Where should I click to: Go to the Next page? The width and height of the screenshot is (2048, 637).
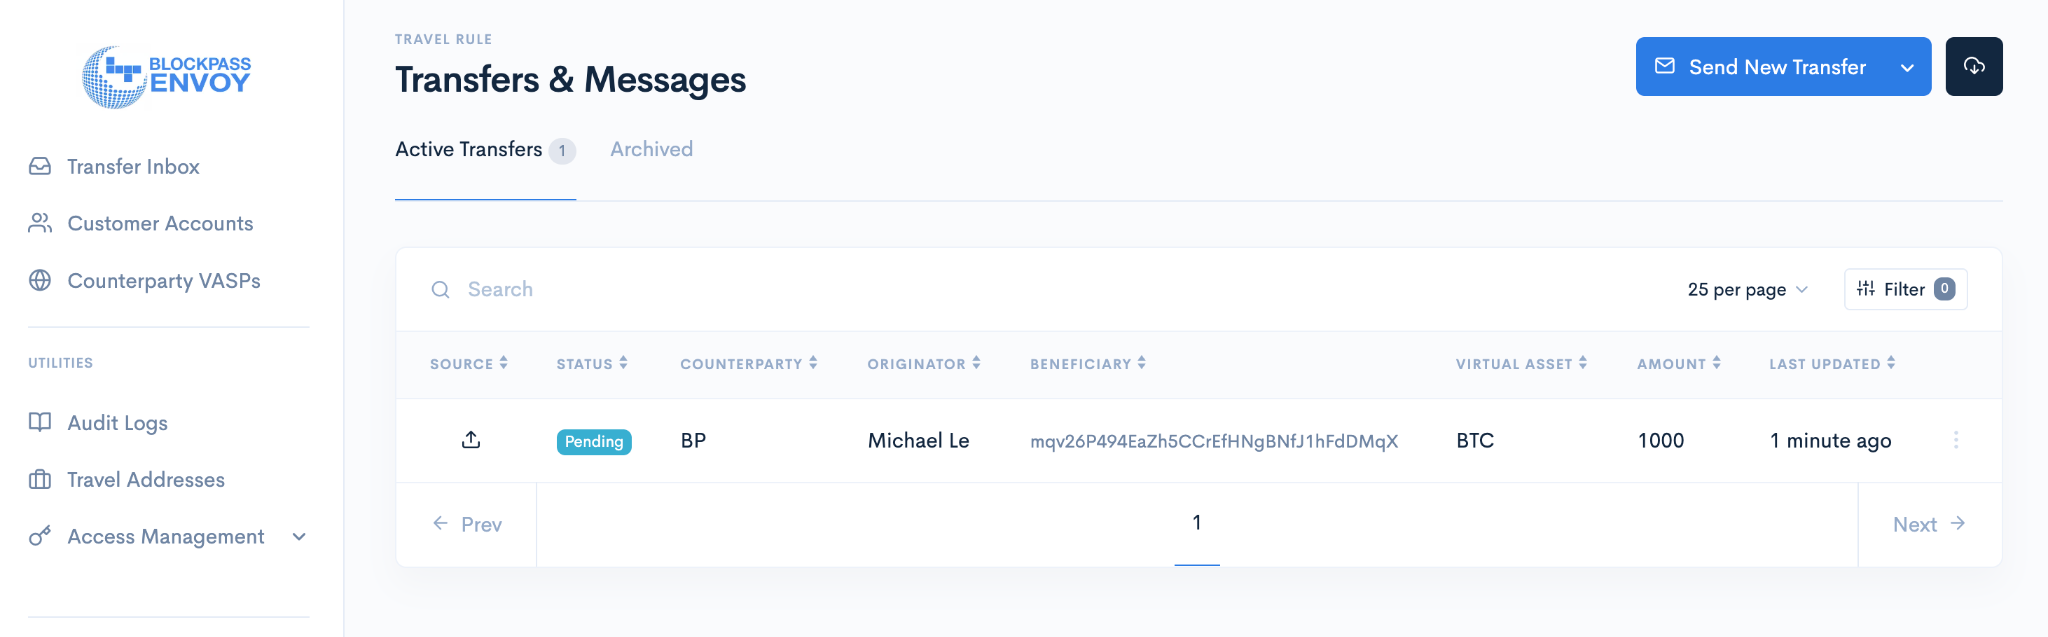[1928, 524]
